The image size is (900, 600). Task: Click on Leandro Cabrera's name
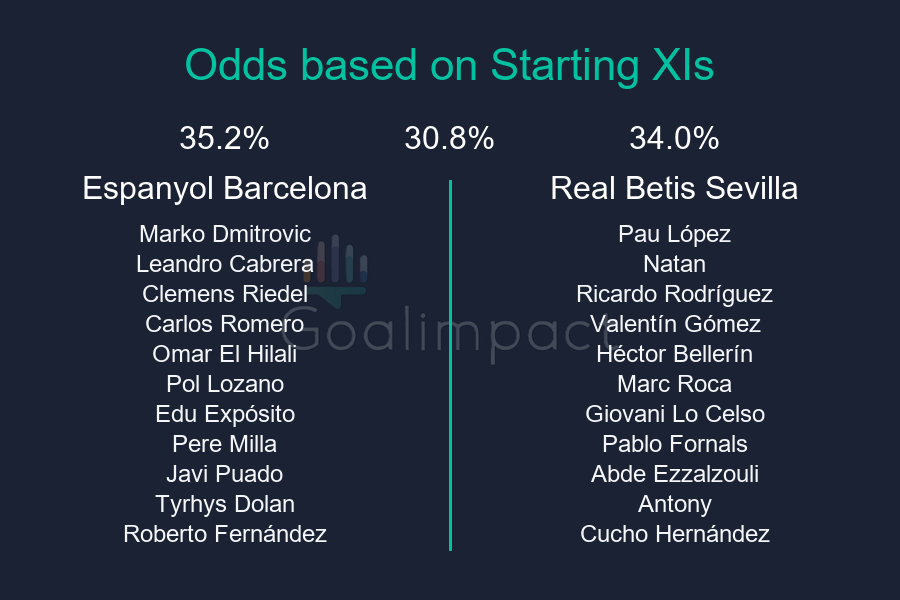225,264
